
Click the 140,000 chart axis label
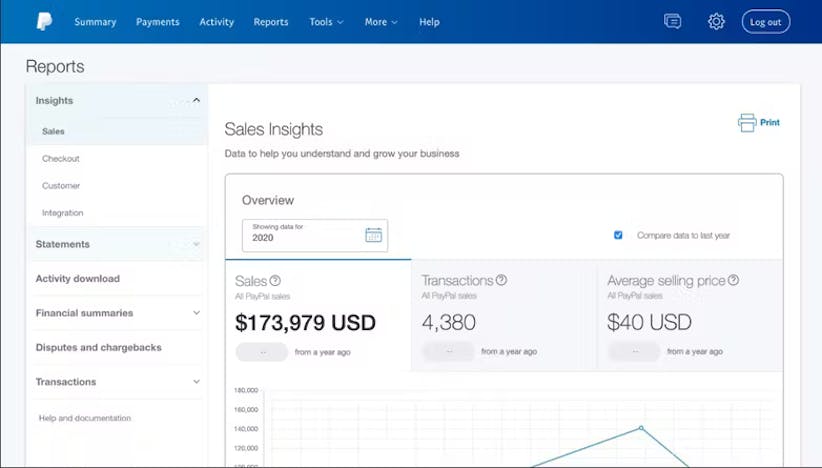tap(246, 429)
